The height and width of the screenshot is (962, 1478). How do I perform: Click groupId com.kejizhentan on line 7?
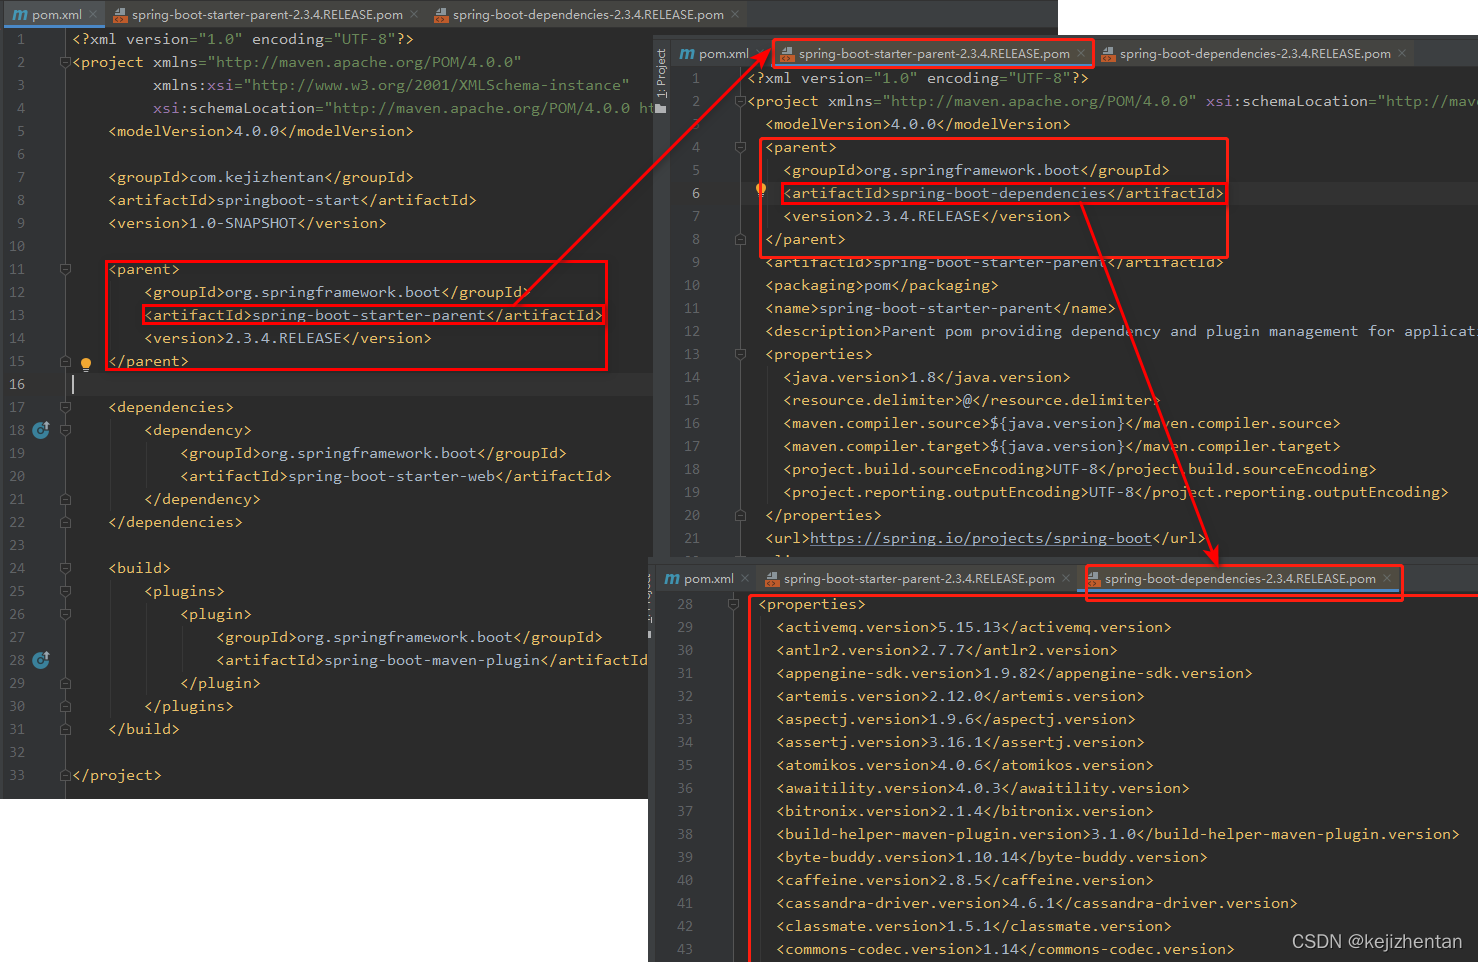click(261, 177)
